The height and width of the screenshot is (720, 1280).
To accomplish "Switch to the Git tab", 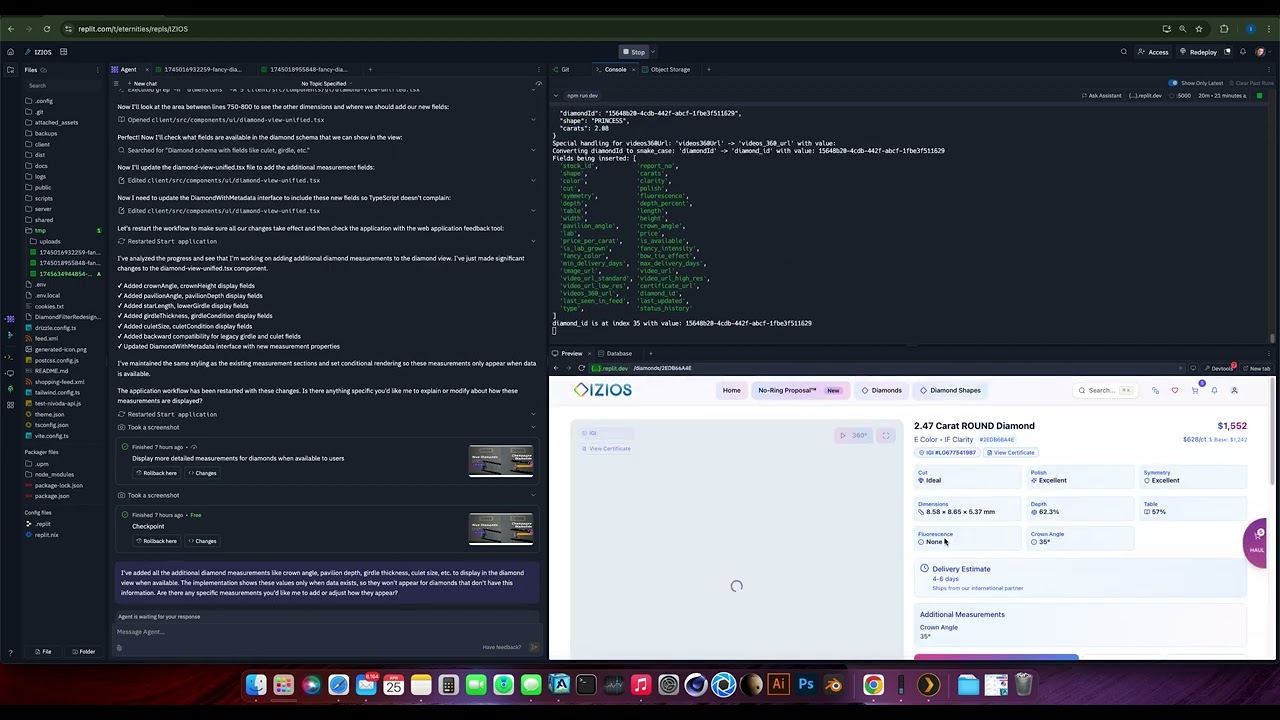I will pyautogui.click(x=564, y=70).
